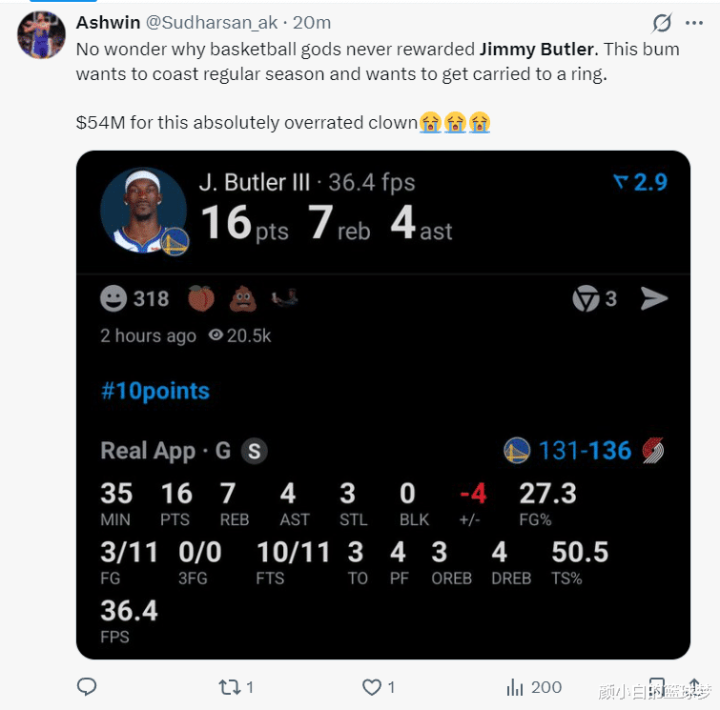
Task: Like the tweet with the heart icon
Action: pos(372,687)
